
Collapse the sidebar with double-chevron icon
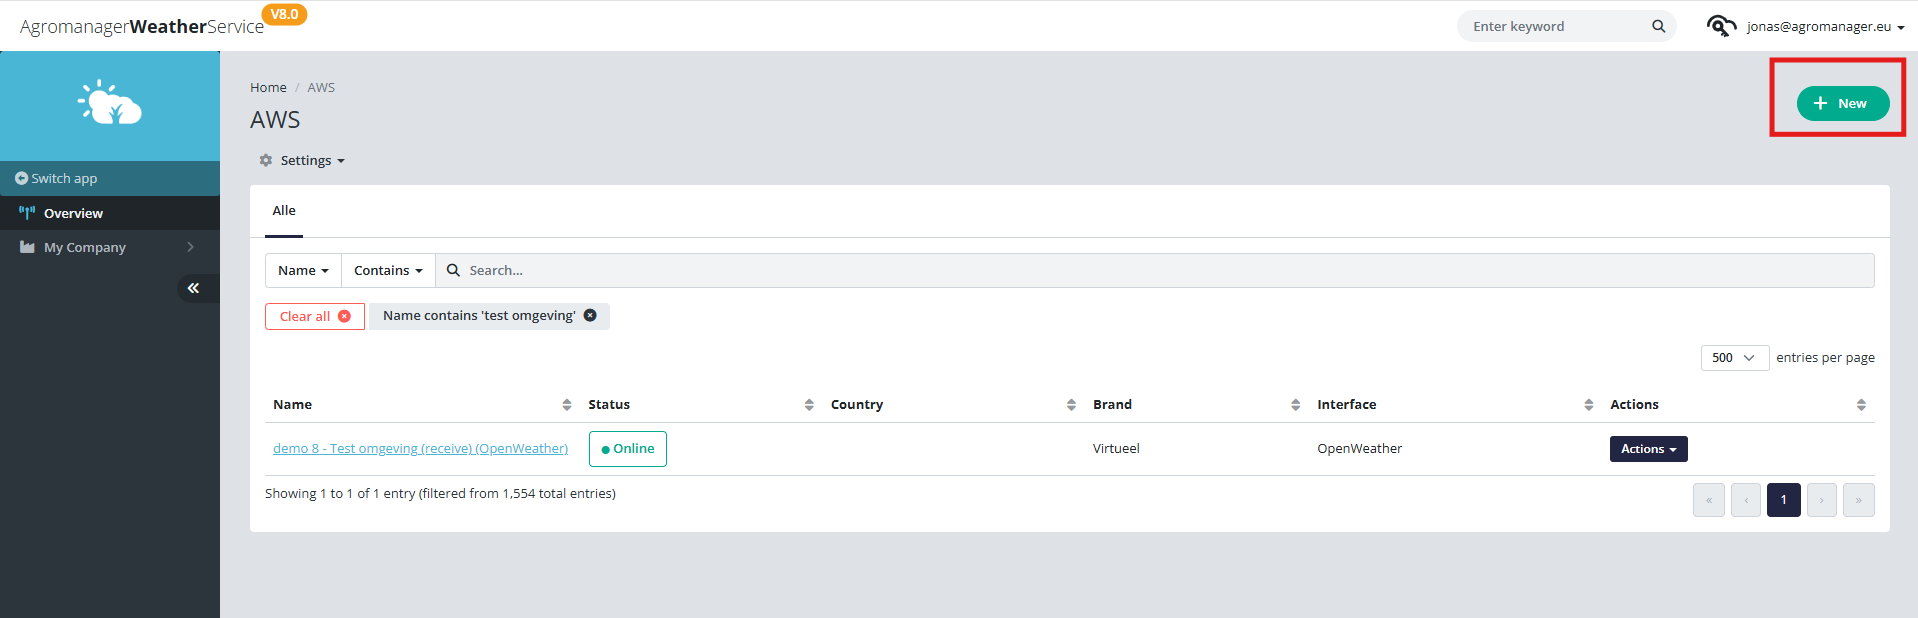coord(193,288)
